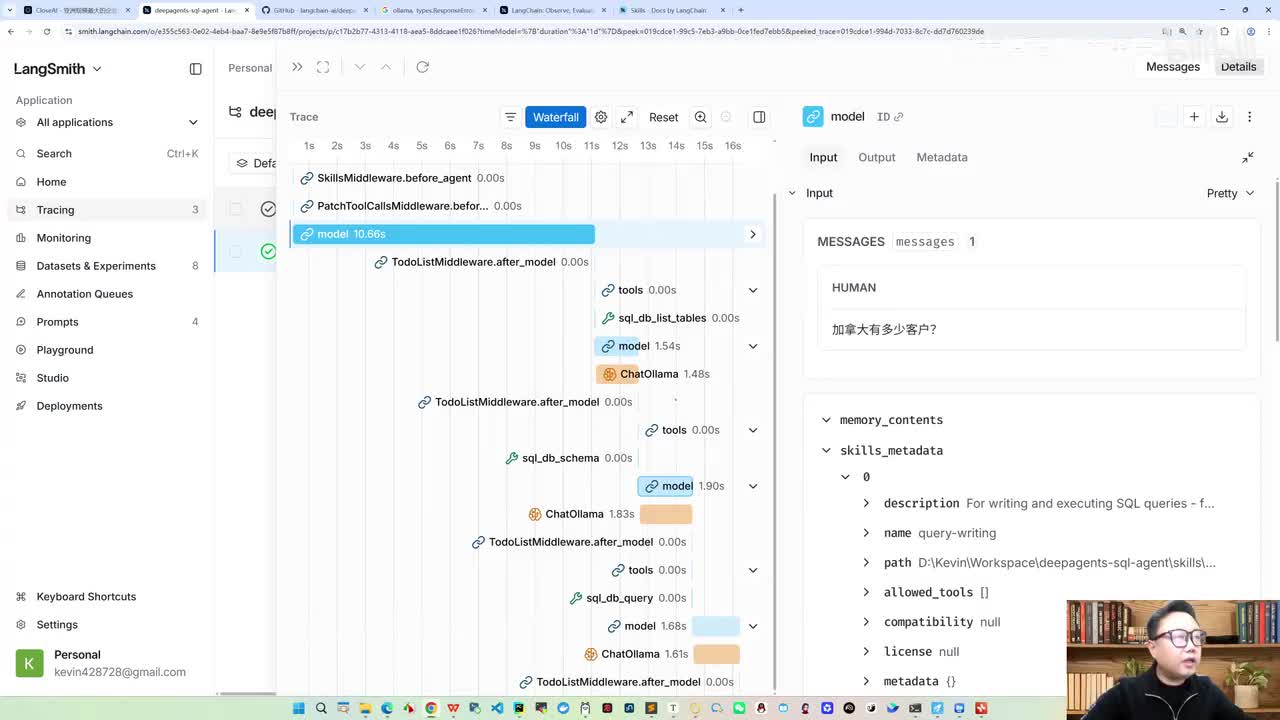Collapse the model 1.90s row chevron

pyautogui.click(x=753, y=486)
